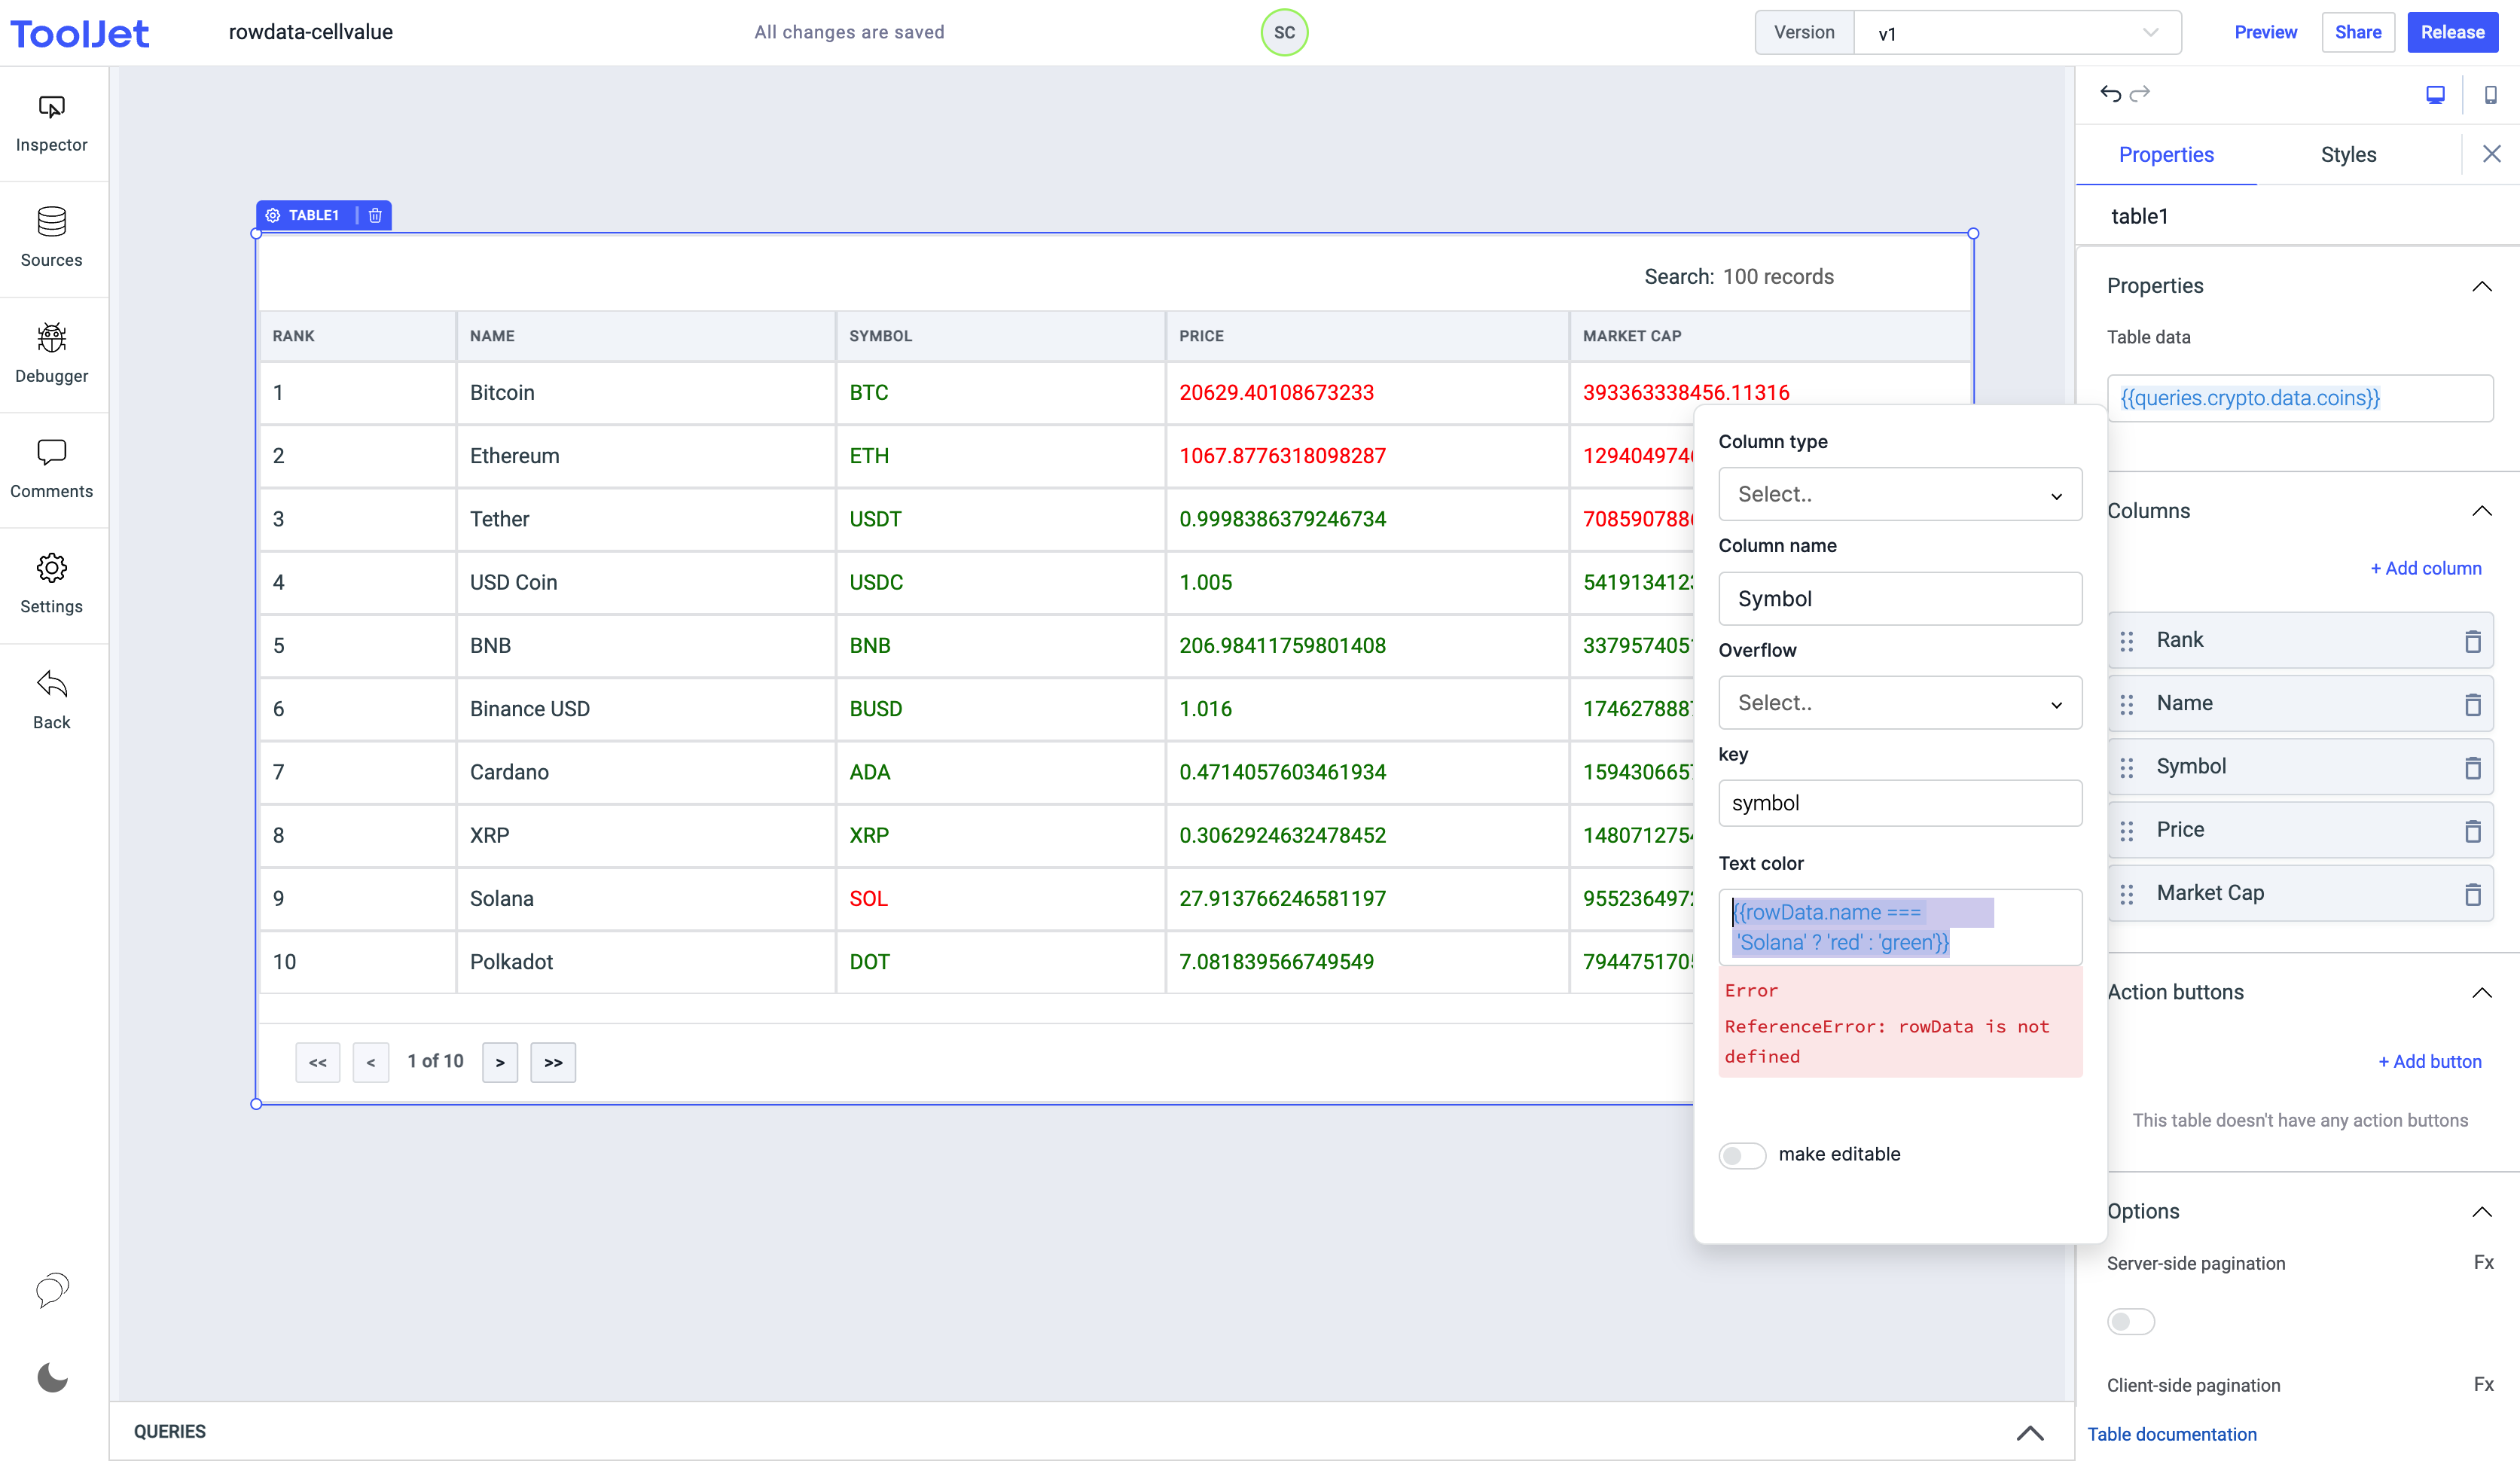Toggle Server-side pagination switch
Image resolution: width=2520 pixels, height=1461 pixels.
click(x=2130, y=1321)
